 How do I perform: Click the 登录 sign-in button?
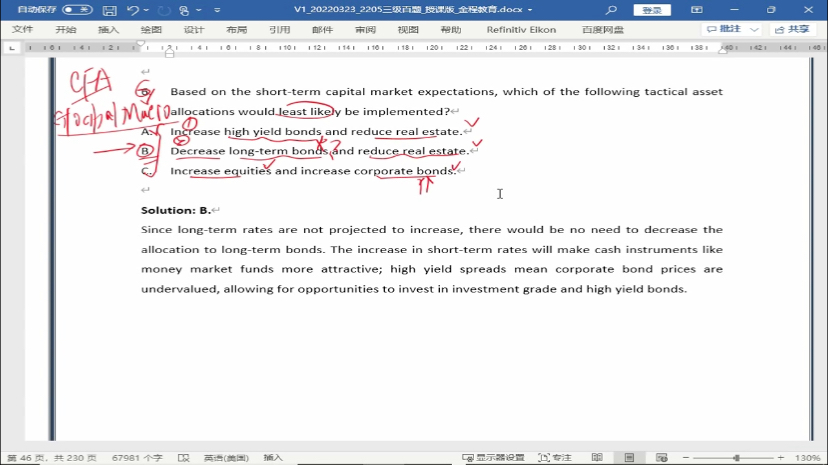coord(651,10)
